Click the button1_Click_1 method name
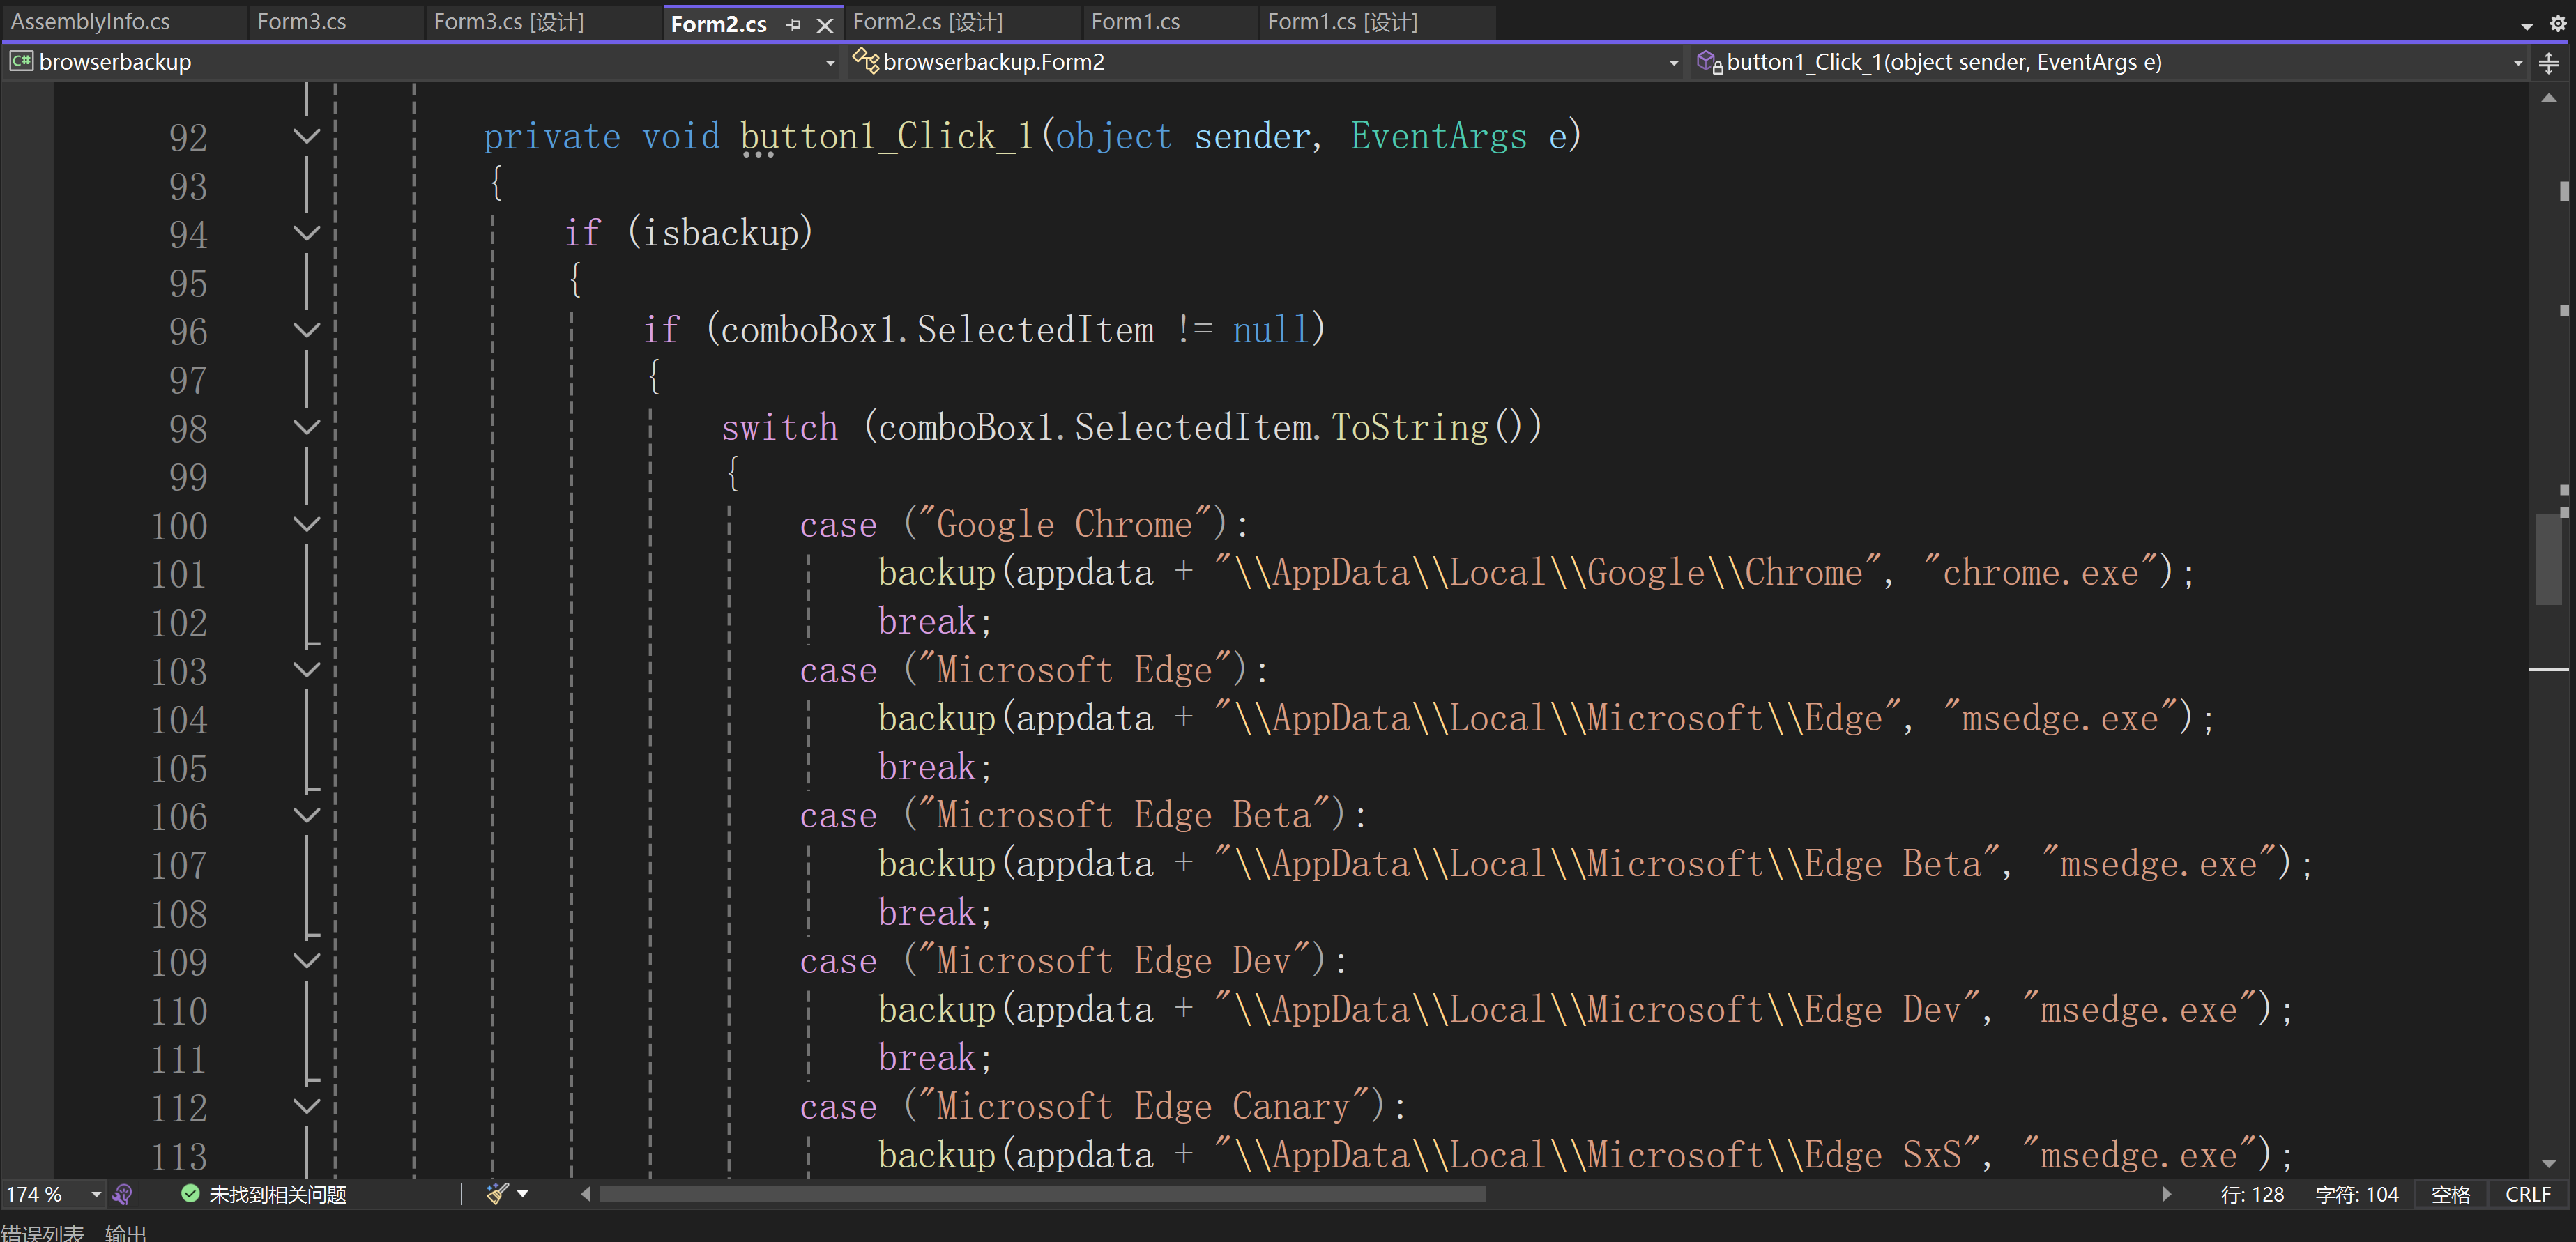This screenshot has height=1242, width=2576. coord(886,136)
